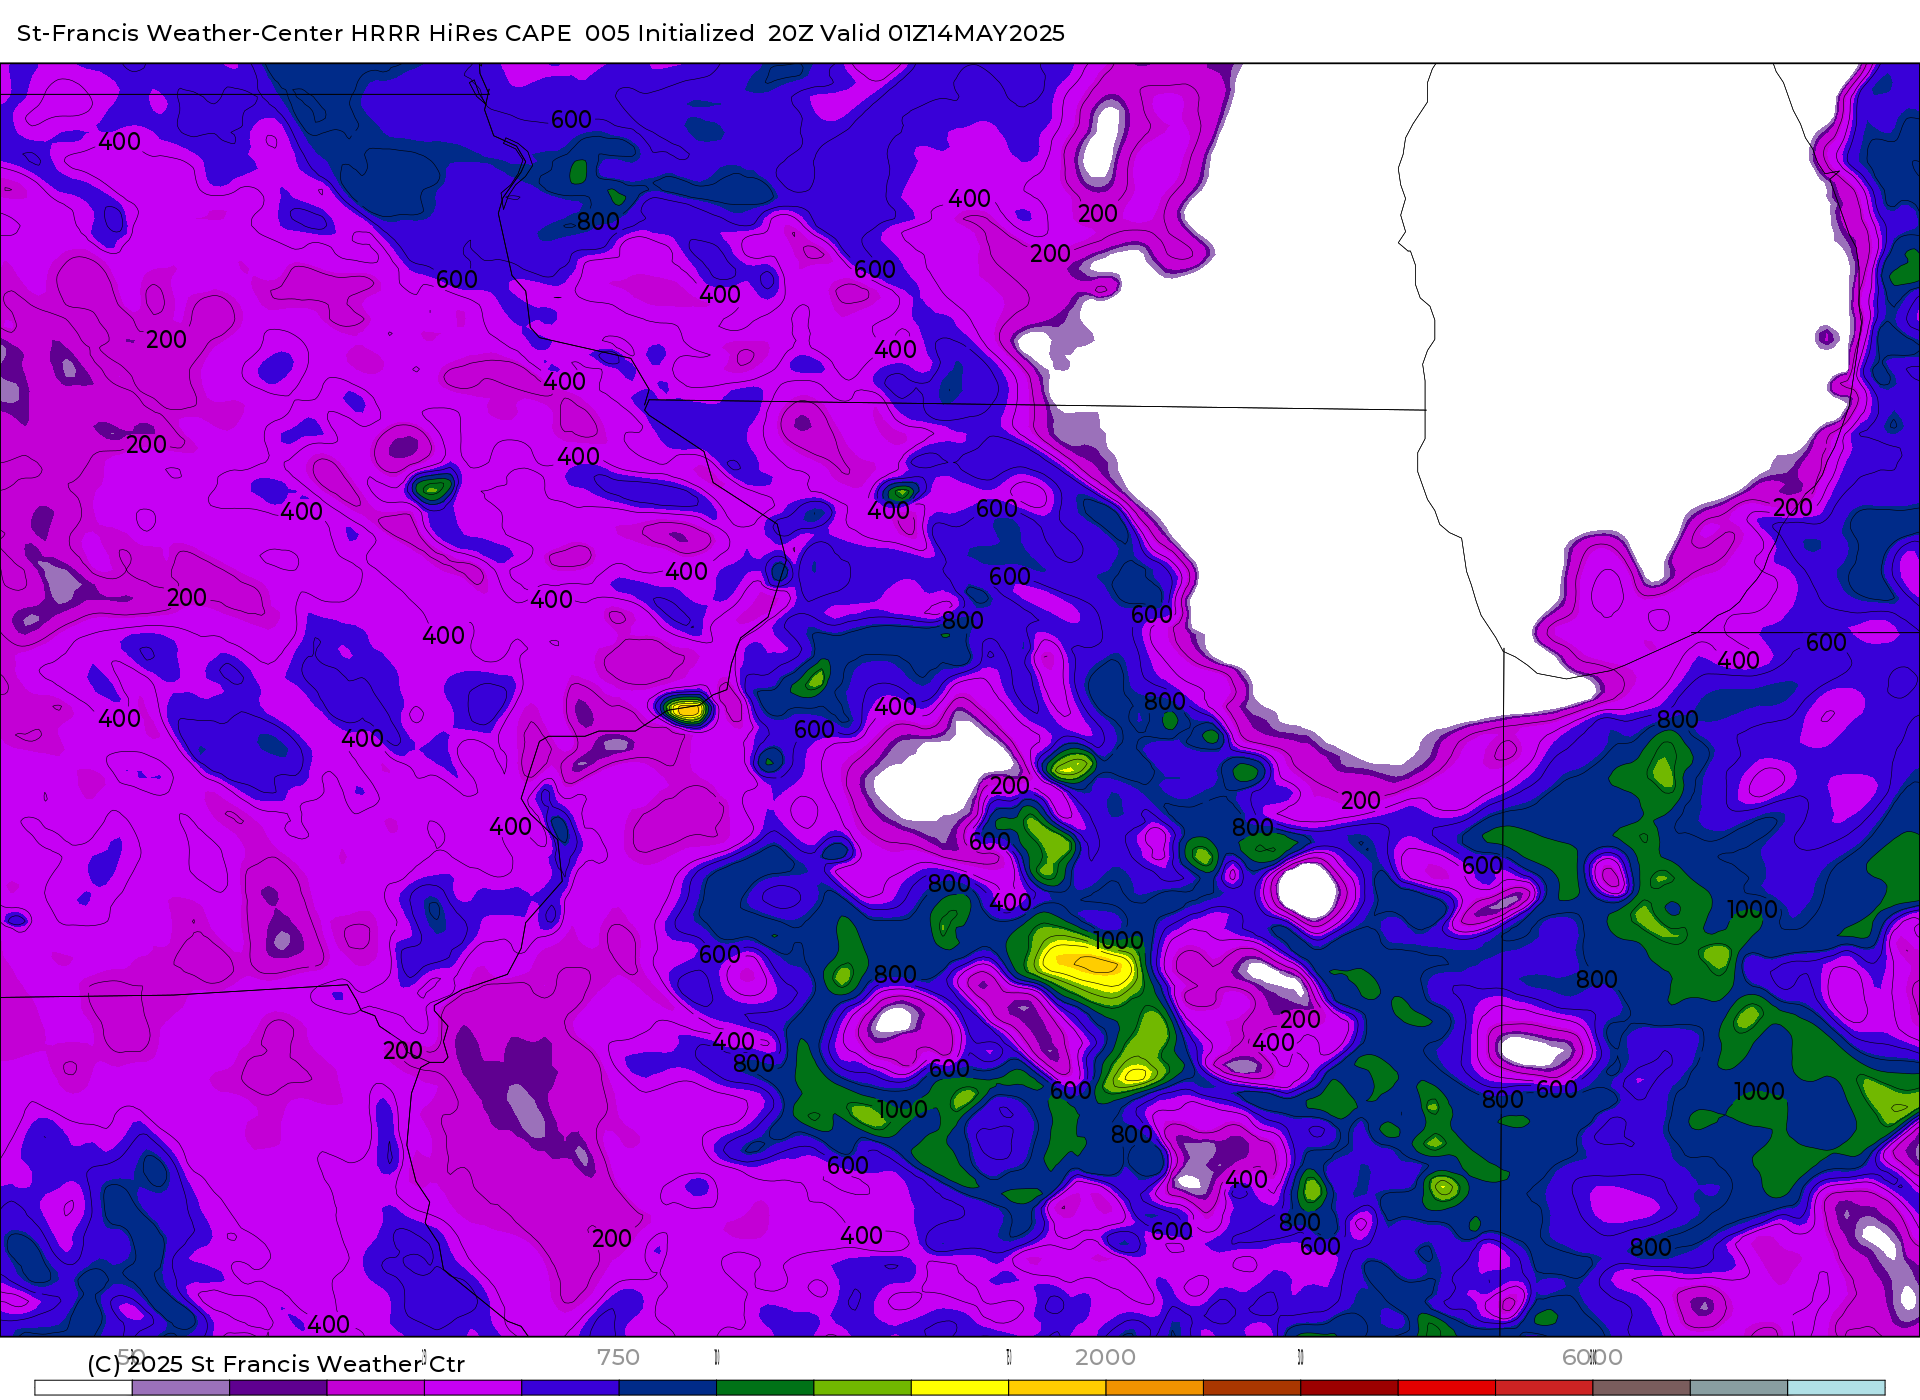This screenshot has width=1920, height=1400.
Task: Click the '2000' legend scale label
Action: 1105,1357
